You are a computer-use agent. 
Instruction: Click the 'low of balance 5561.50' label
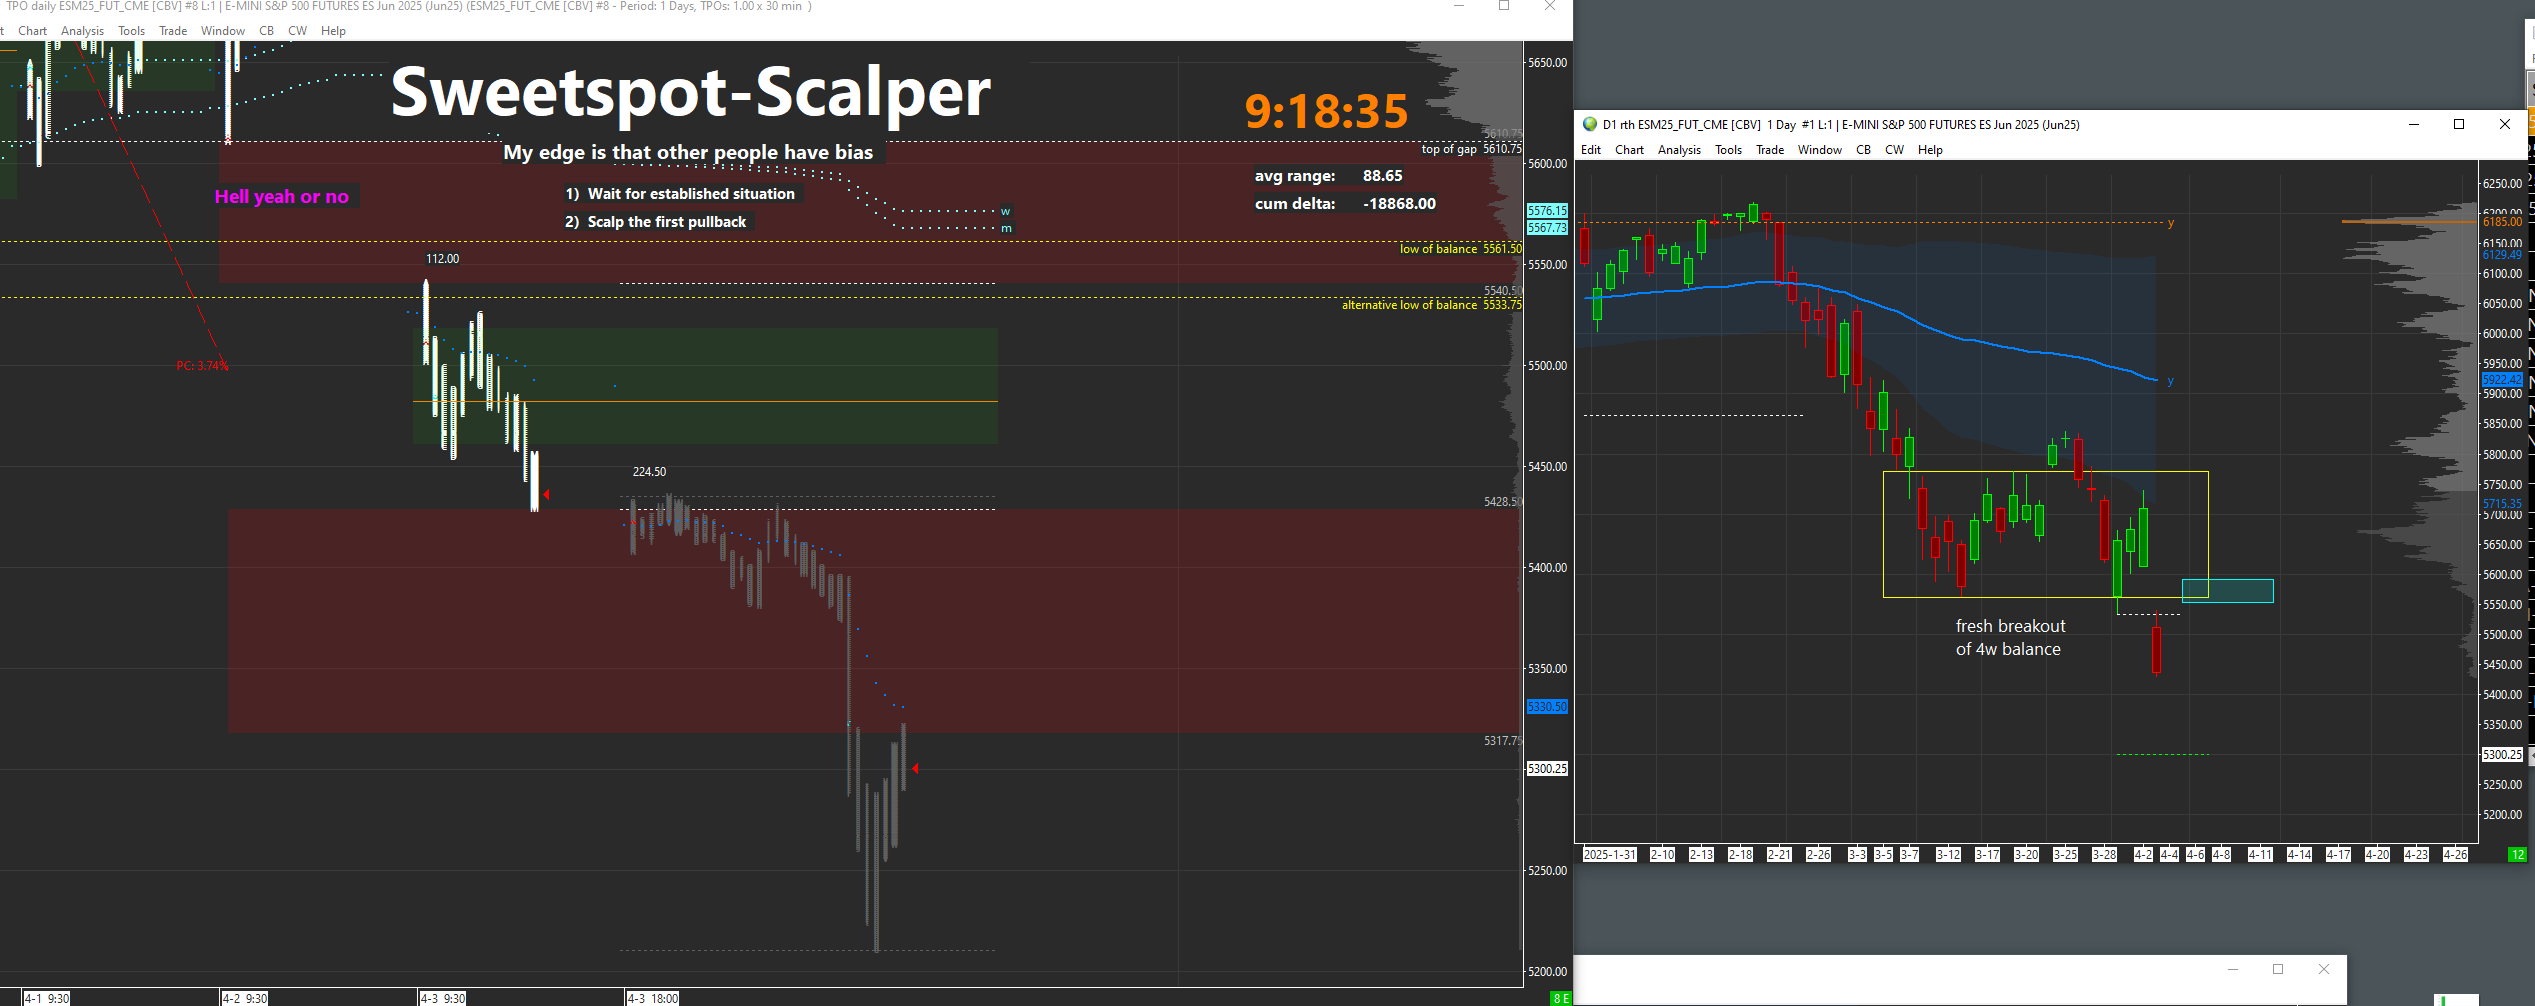pos(1460,249)
